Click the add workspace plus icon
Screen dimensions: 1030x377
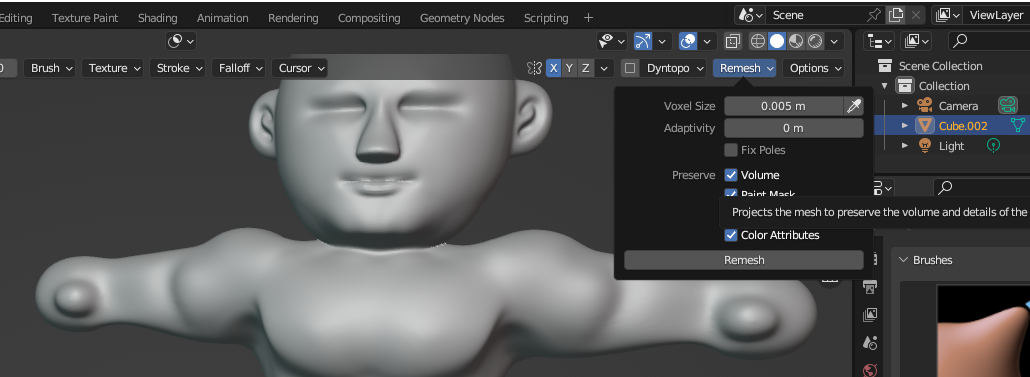tap(588, 18)
